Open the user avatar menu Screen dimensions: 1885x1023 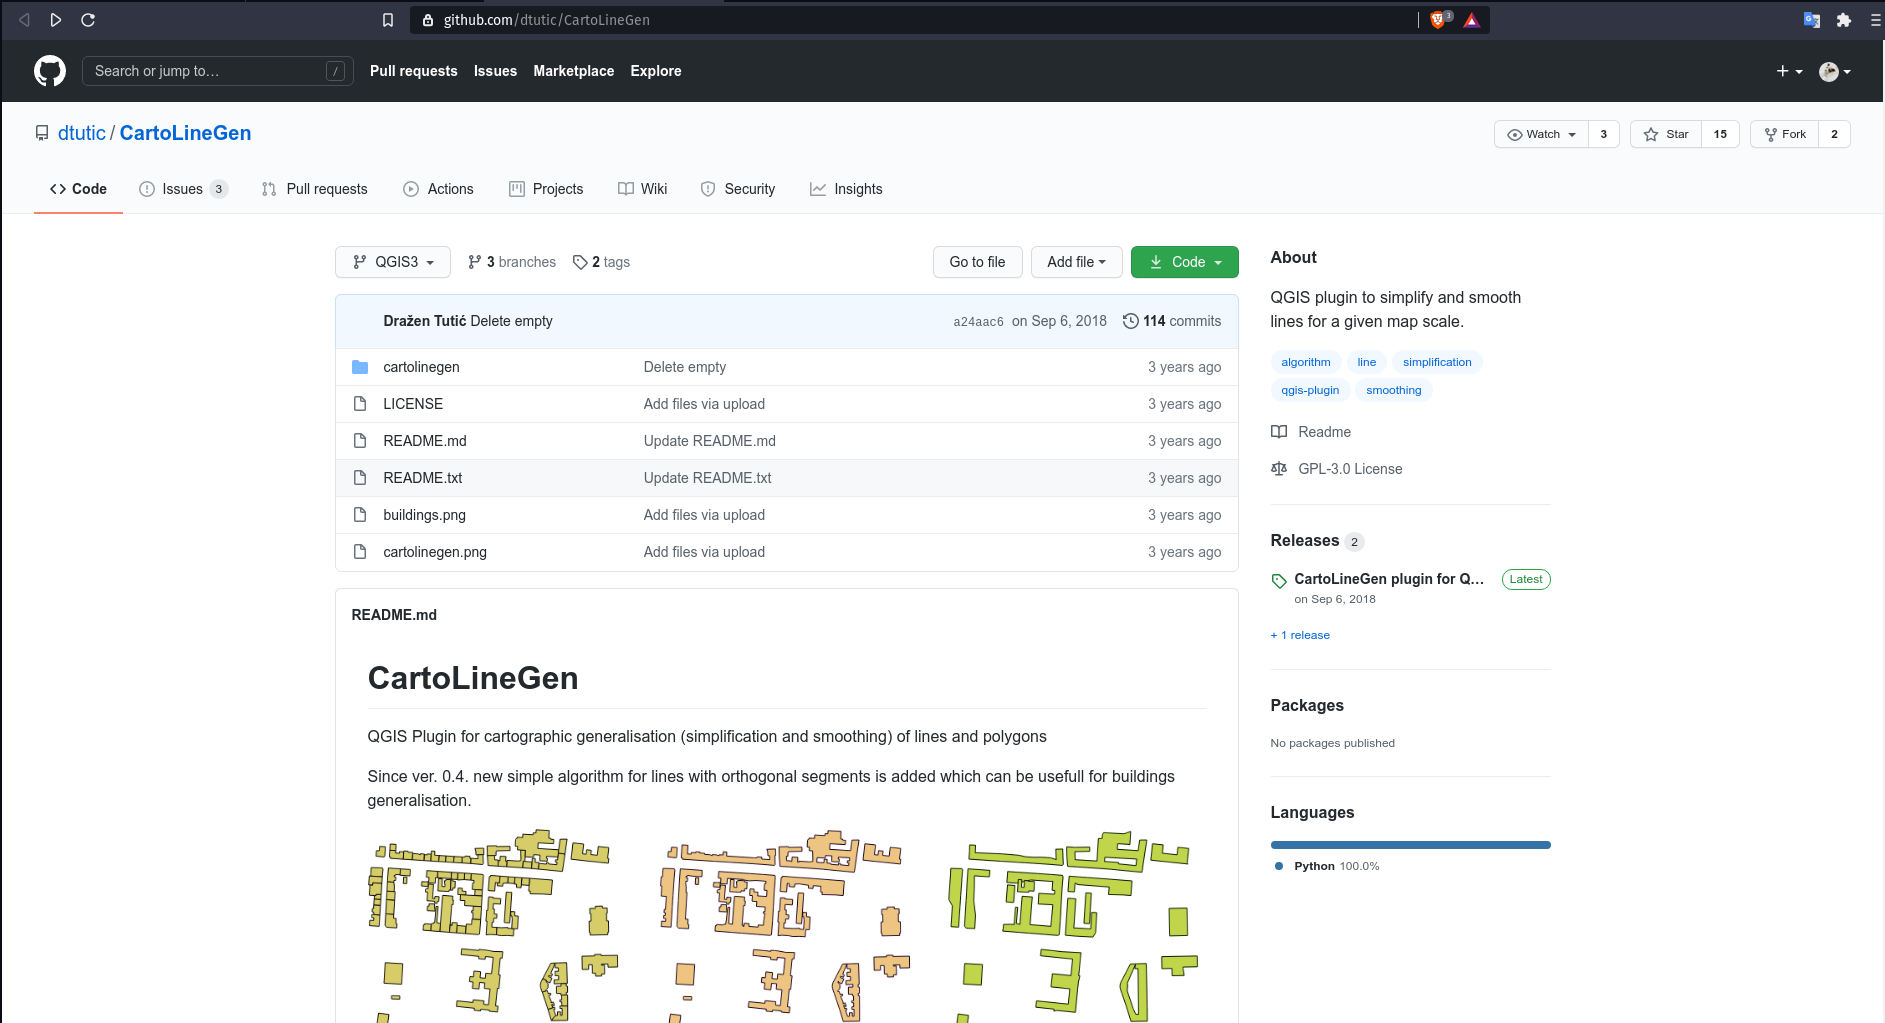1835,71
